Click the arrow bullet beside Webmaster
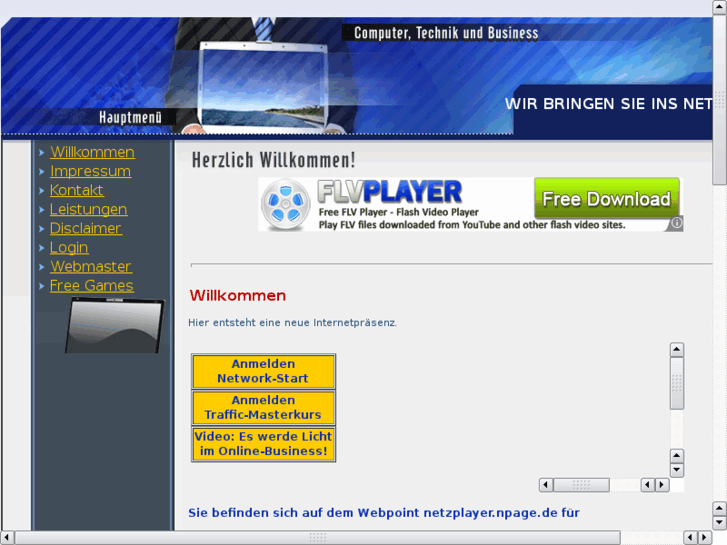727x545 pixels. point(42,267)
